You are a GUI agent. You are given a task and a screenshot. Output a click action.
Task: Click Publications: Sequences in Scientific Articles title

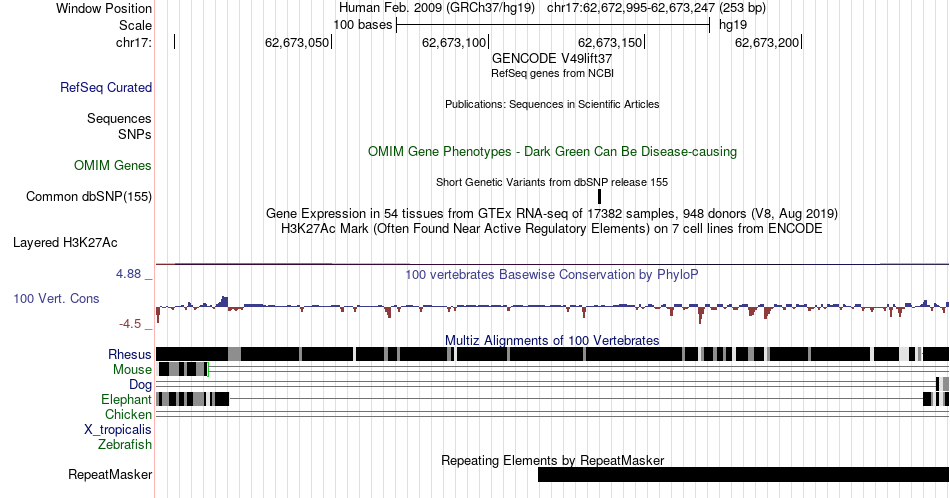pyautogui.click(x=552, y=104)
